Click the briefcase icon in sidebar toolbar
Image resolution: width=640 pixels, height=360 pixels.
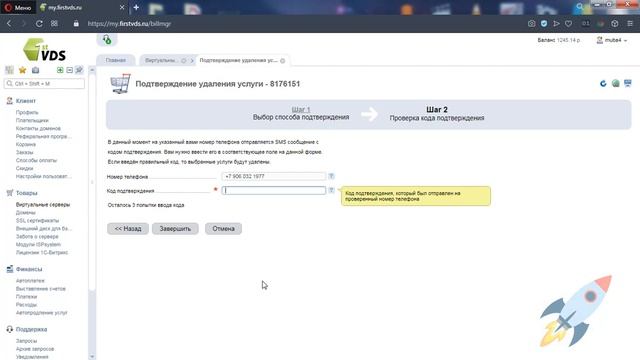coord(36,70)
